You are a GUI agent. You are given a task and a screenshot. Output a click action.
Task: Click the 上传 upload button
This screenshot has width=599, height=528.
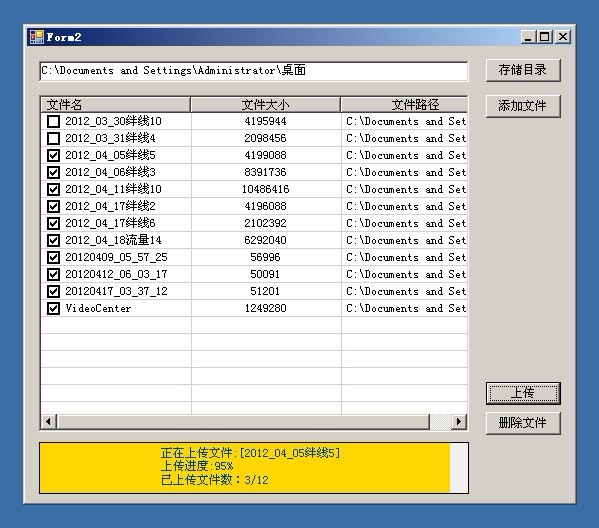click(x=523, y=393)
